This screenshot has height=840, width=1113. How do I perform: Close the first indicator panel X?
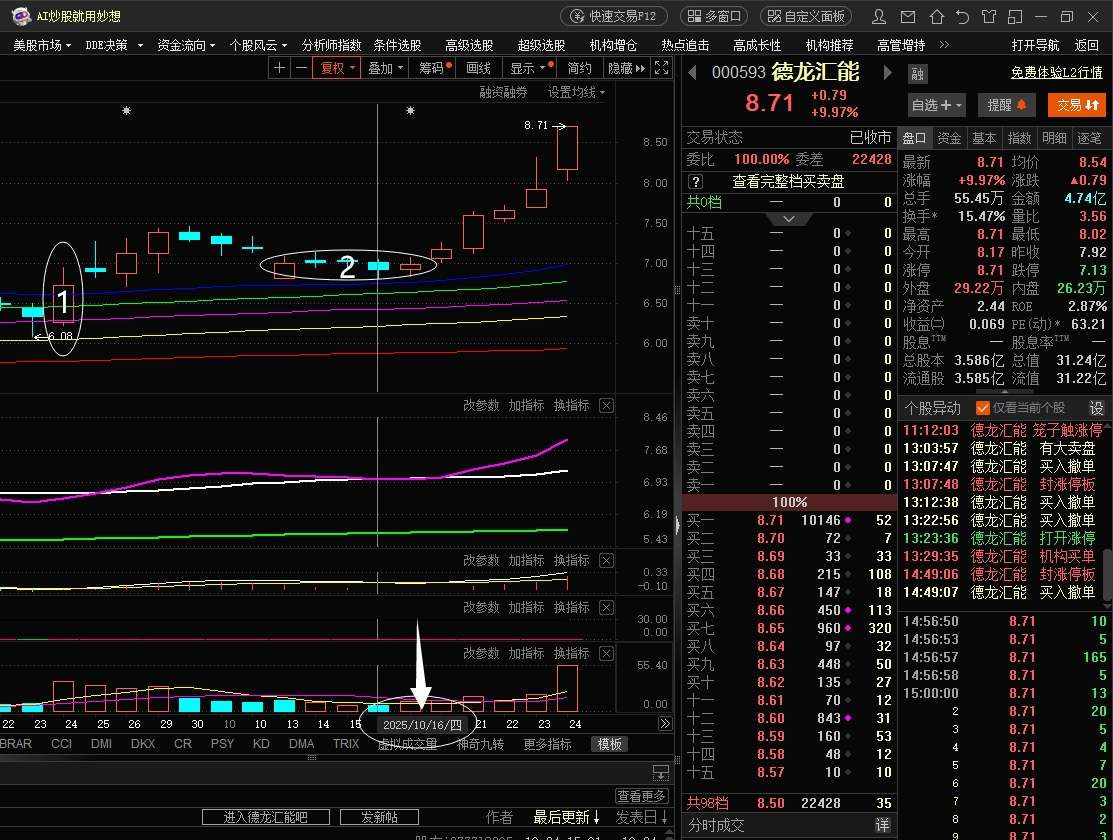click(x=606, y=405)
